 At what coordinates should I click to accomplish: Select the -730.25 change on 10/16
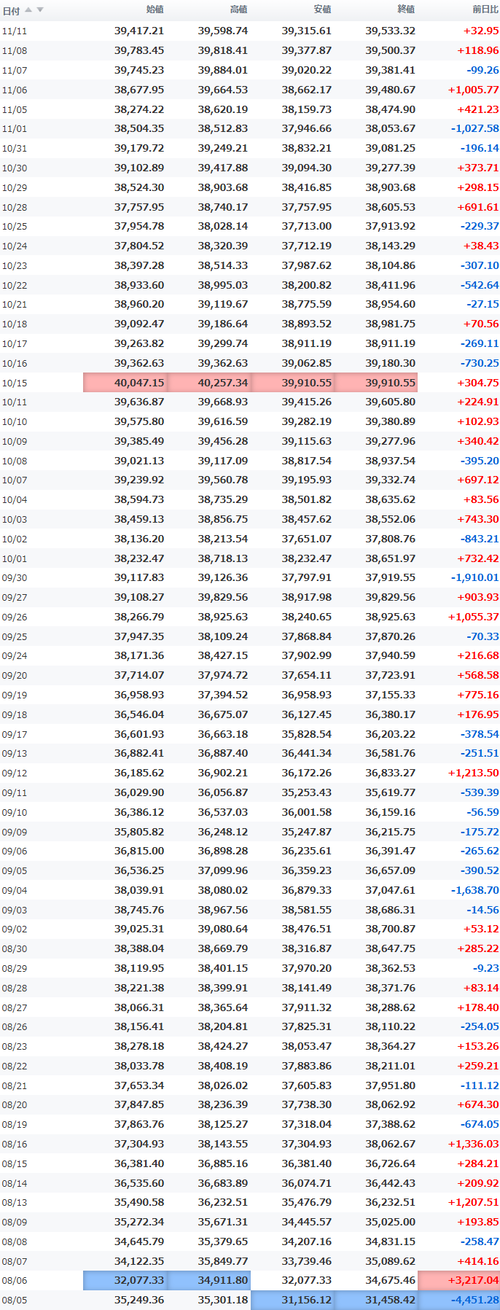(480, 362)
